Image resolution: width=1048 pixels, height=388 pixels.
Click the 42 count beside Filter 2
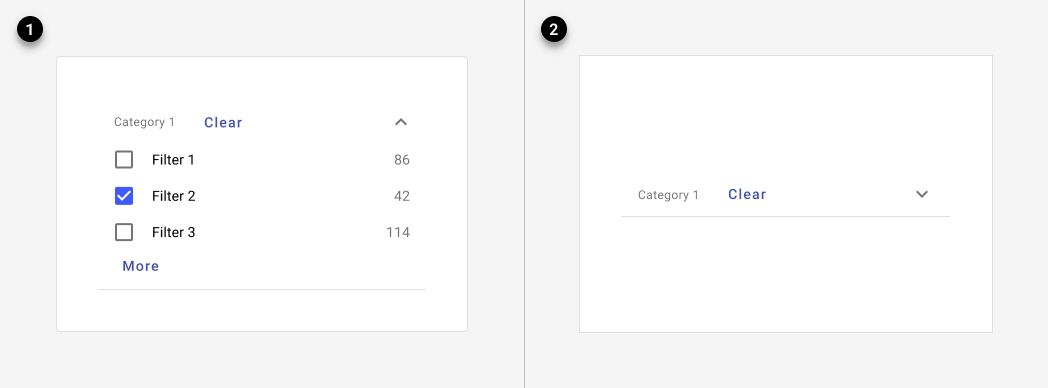(x=402, y=196)
